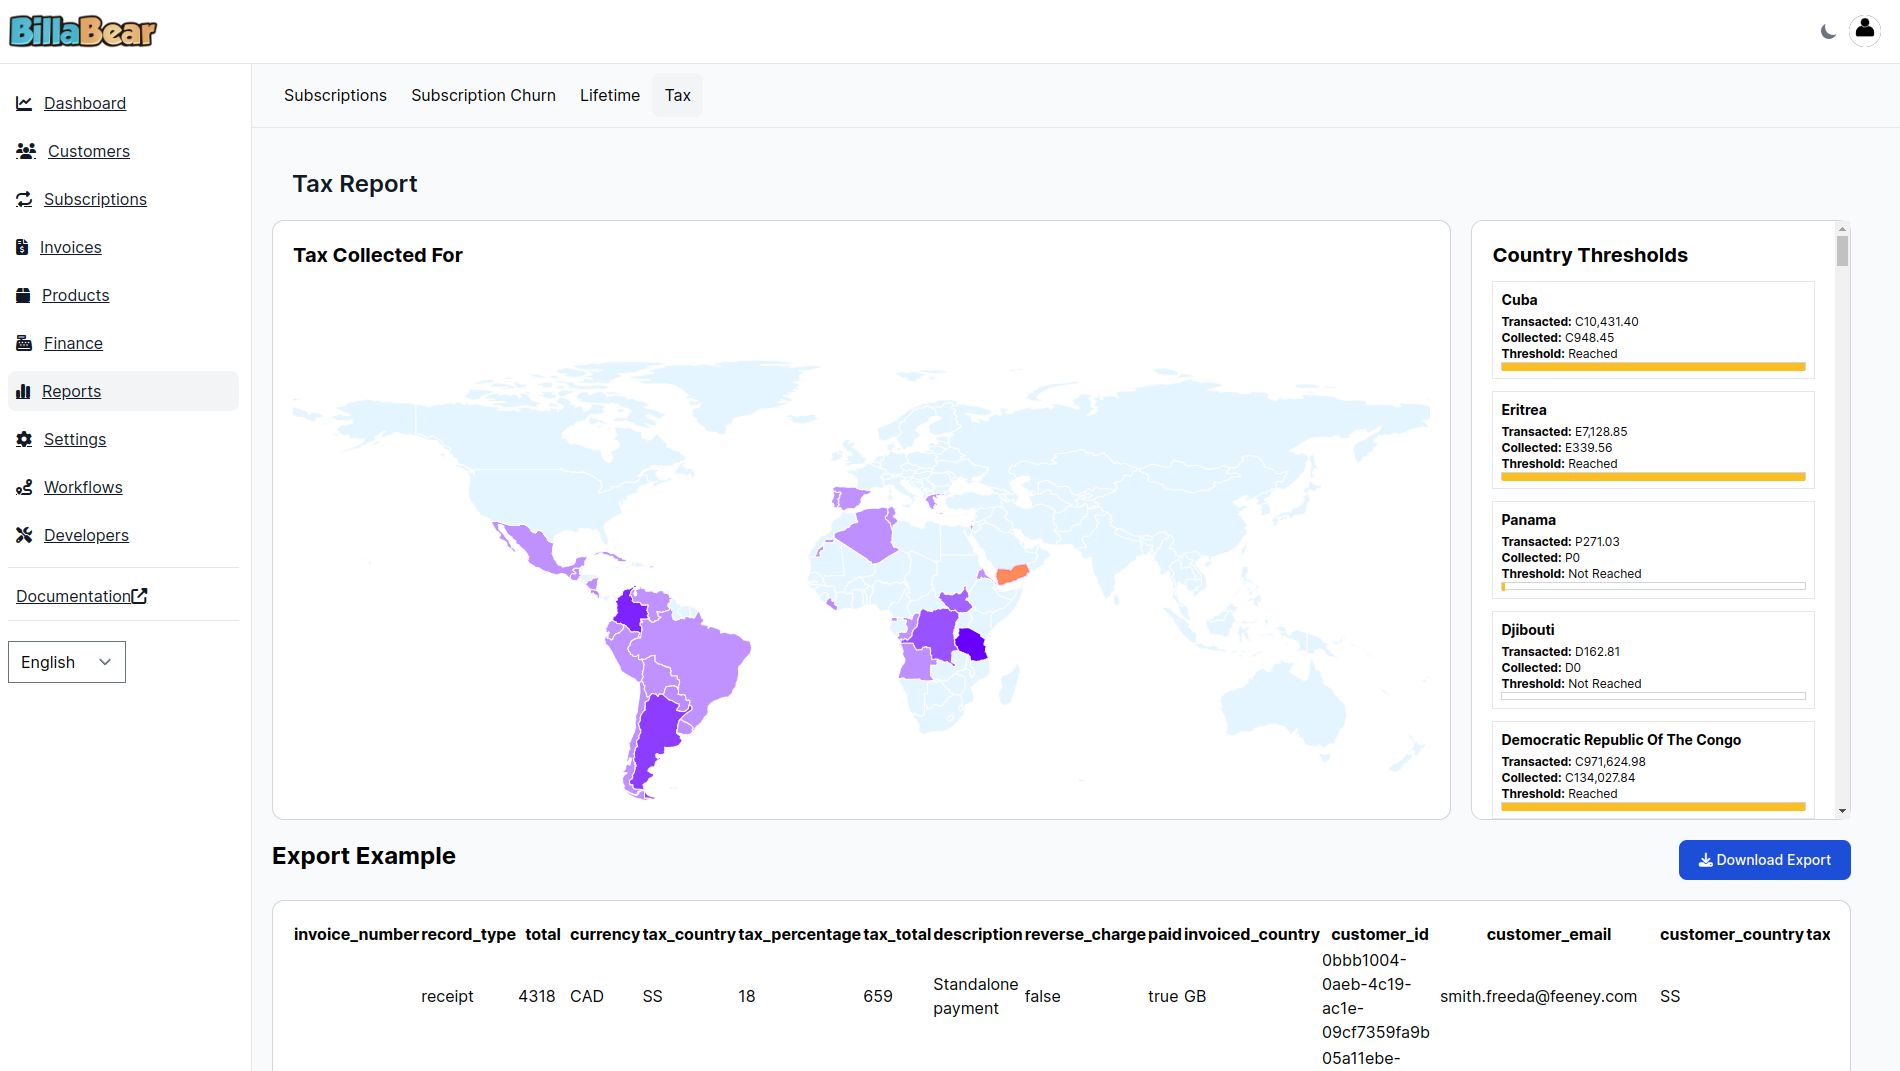Click the Subscriptions refresh arrows icon

[24, 199]
